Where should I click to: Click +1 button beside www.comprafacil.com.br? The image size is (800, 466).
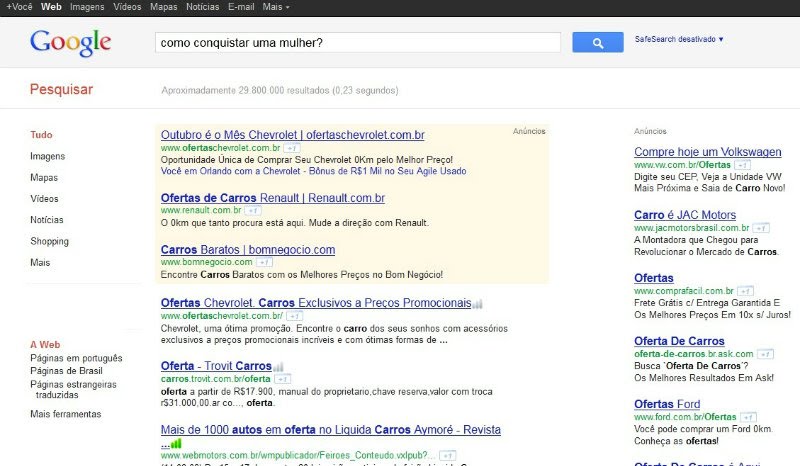click(x=745, y=291)
